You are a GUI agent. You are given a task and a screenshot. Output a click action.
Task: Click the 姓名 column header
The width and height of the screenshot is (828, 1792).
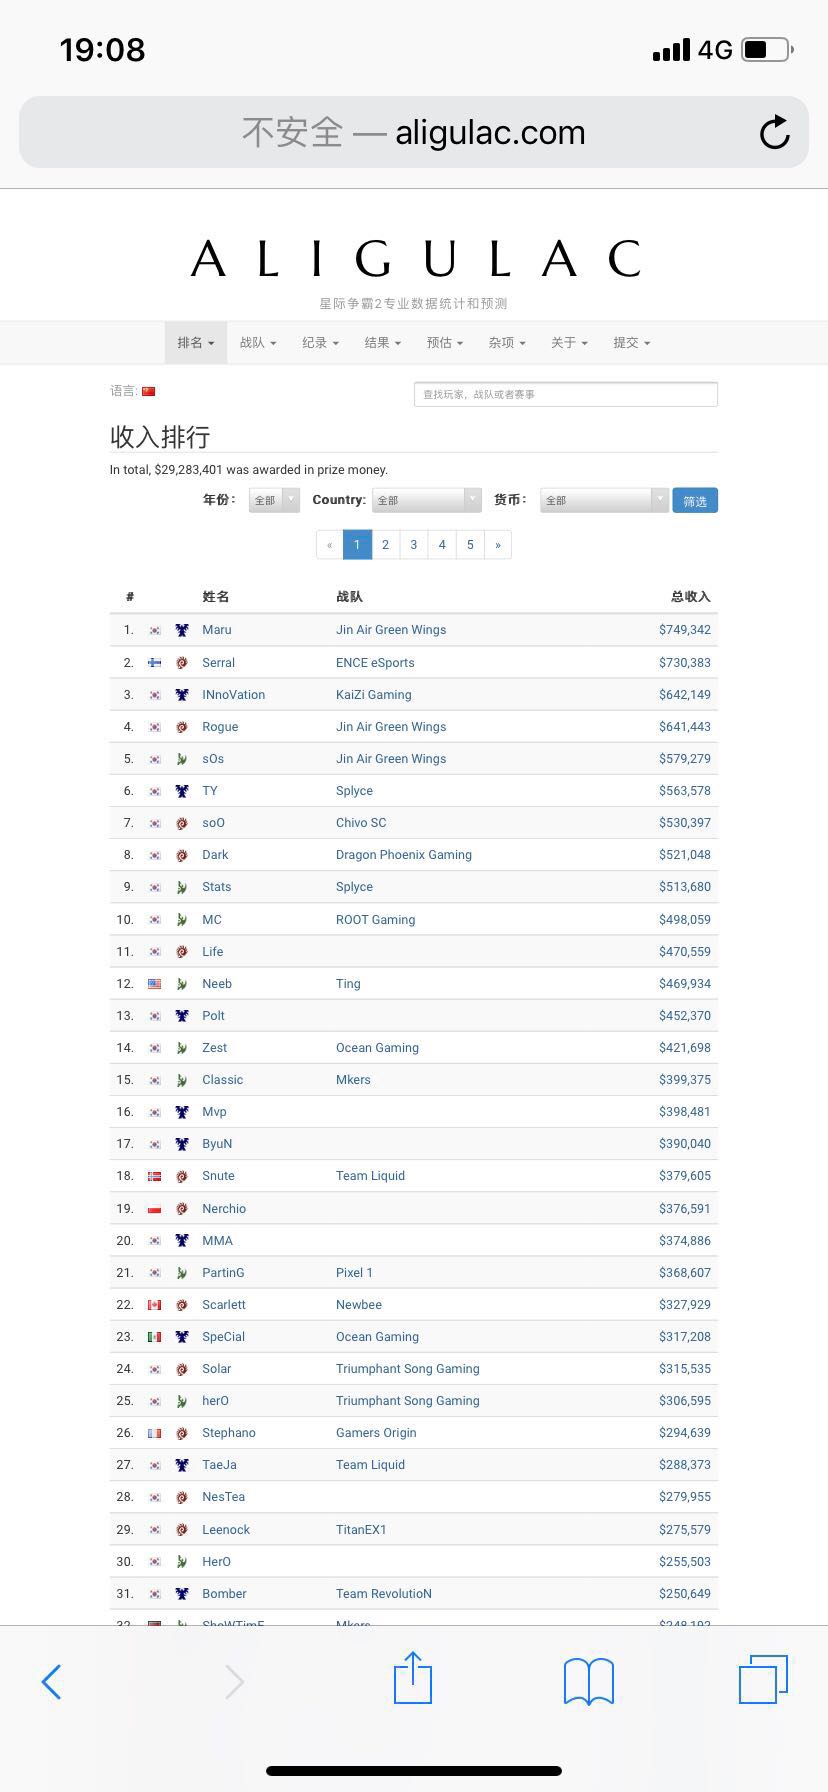pos(216,597)
